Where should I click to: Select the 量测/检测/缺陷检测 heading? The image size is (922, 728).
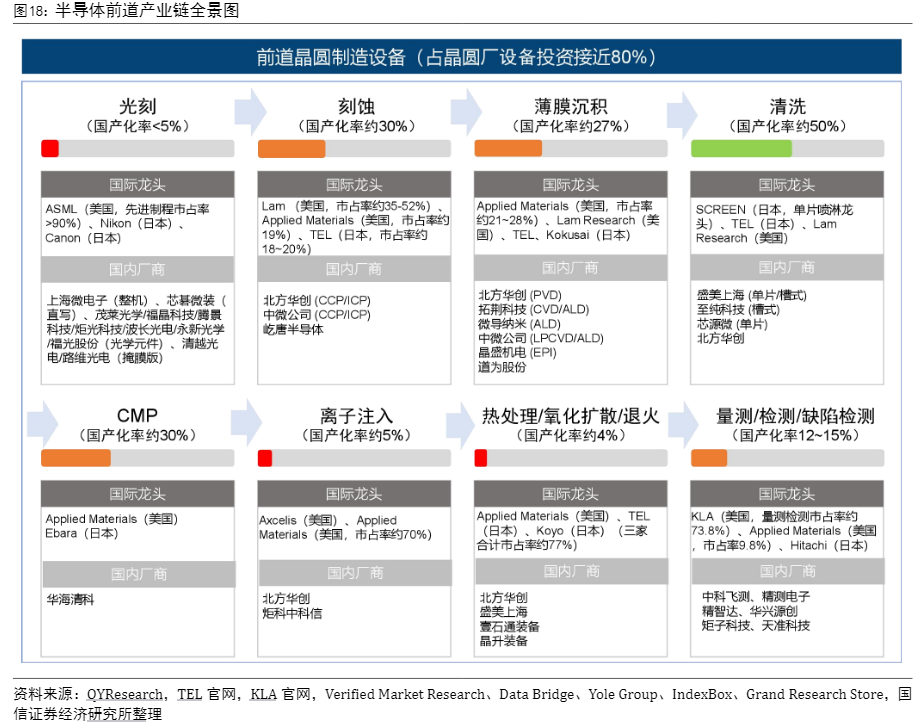(x=795, y=416)
